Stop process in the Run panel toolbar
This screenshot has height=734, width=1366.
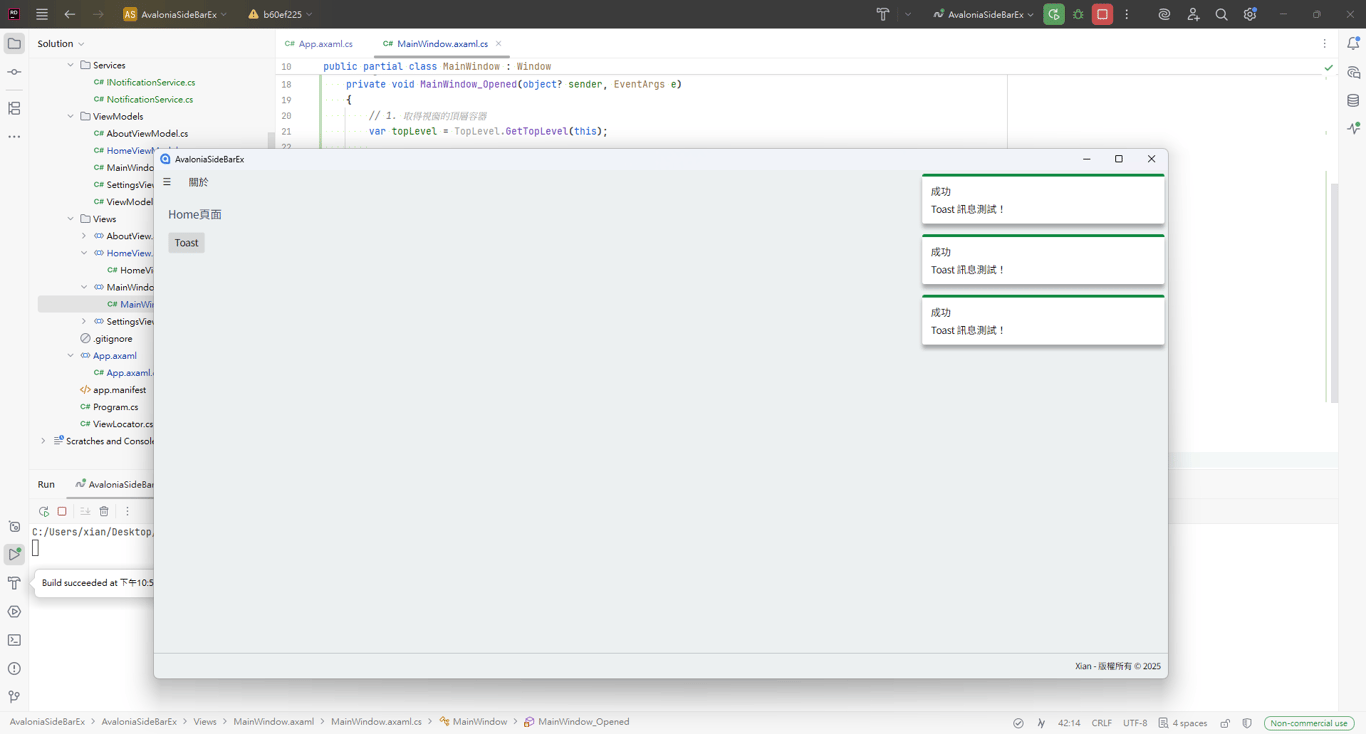point(62,511)
